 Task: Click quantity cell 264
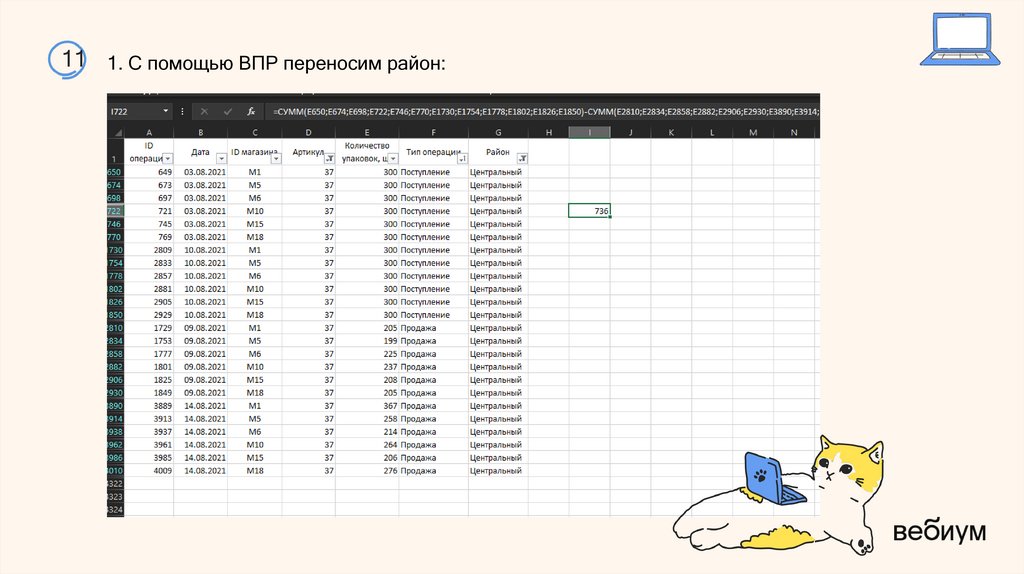coord(367,445)
